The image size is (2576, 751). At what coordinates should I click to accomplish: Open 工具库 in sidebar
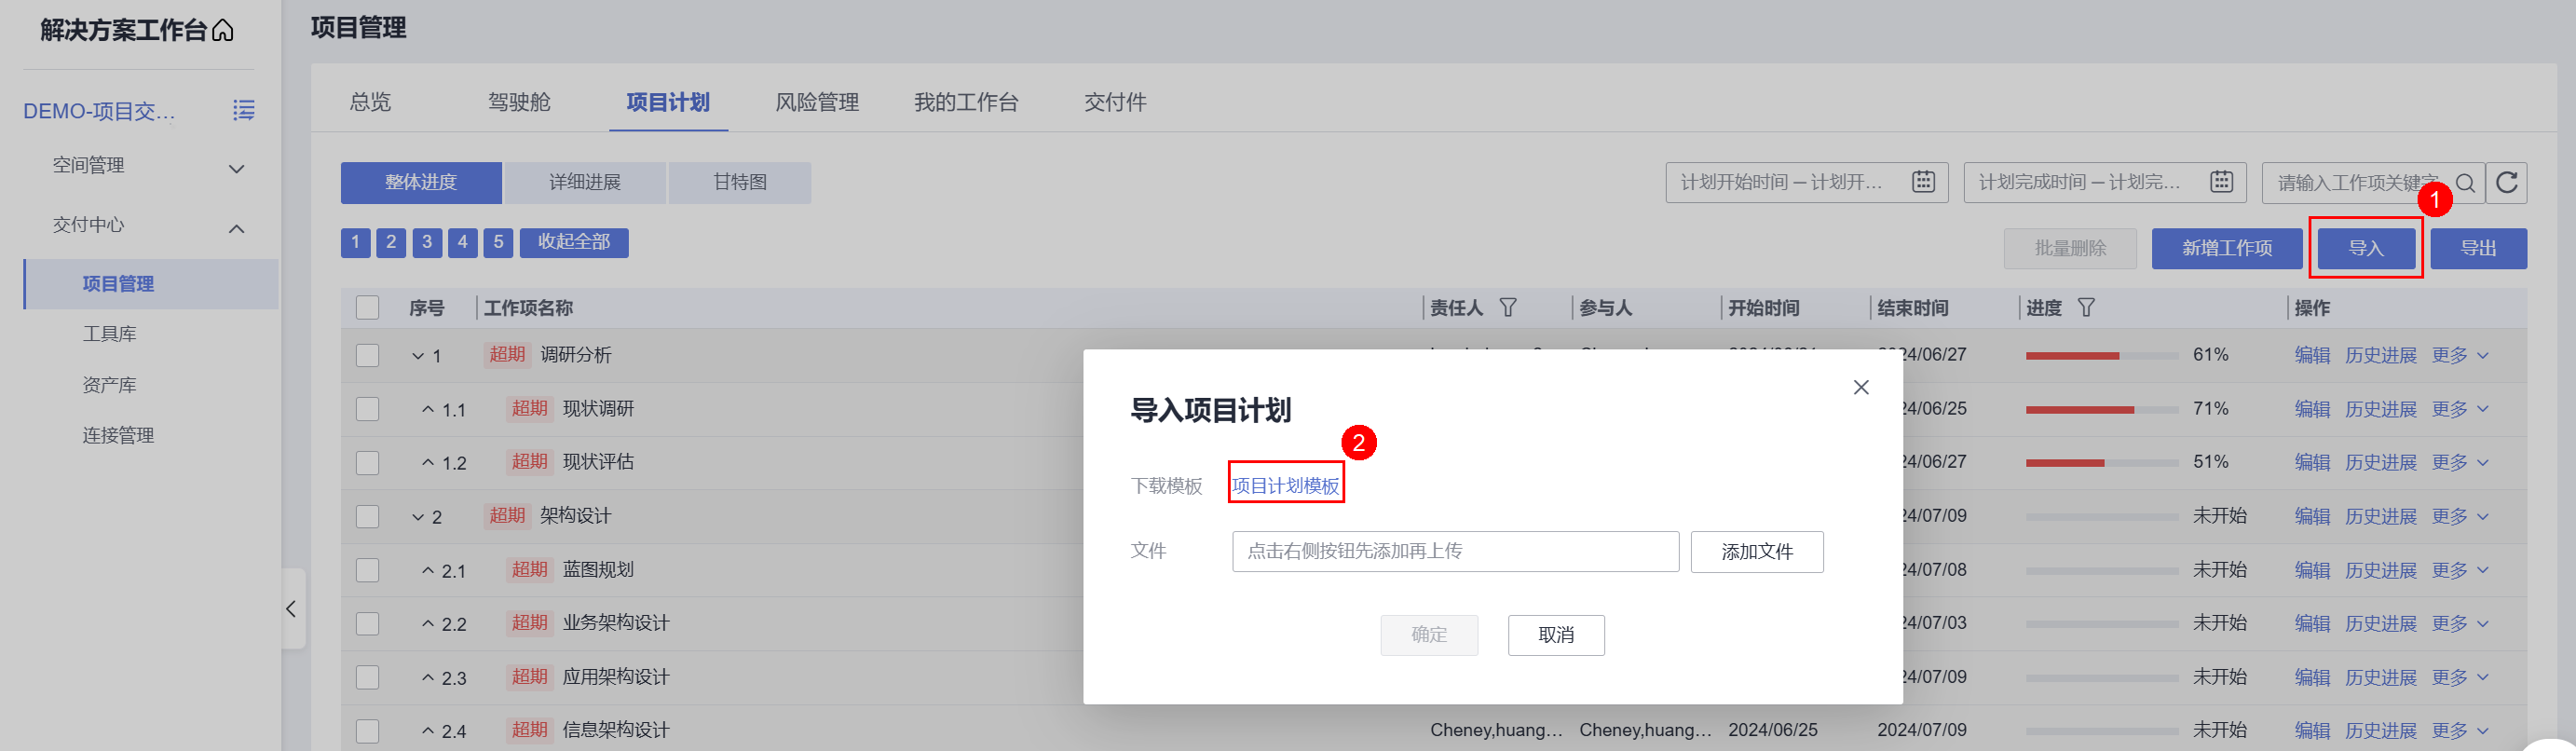[x=109, y=334]
